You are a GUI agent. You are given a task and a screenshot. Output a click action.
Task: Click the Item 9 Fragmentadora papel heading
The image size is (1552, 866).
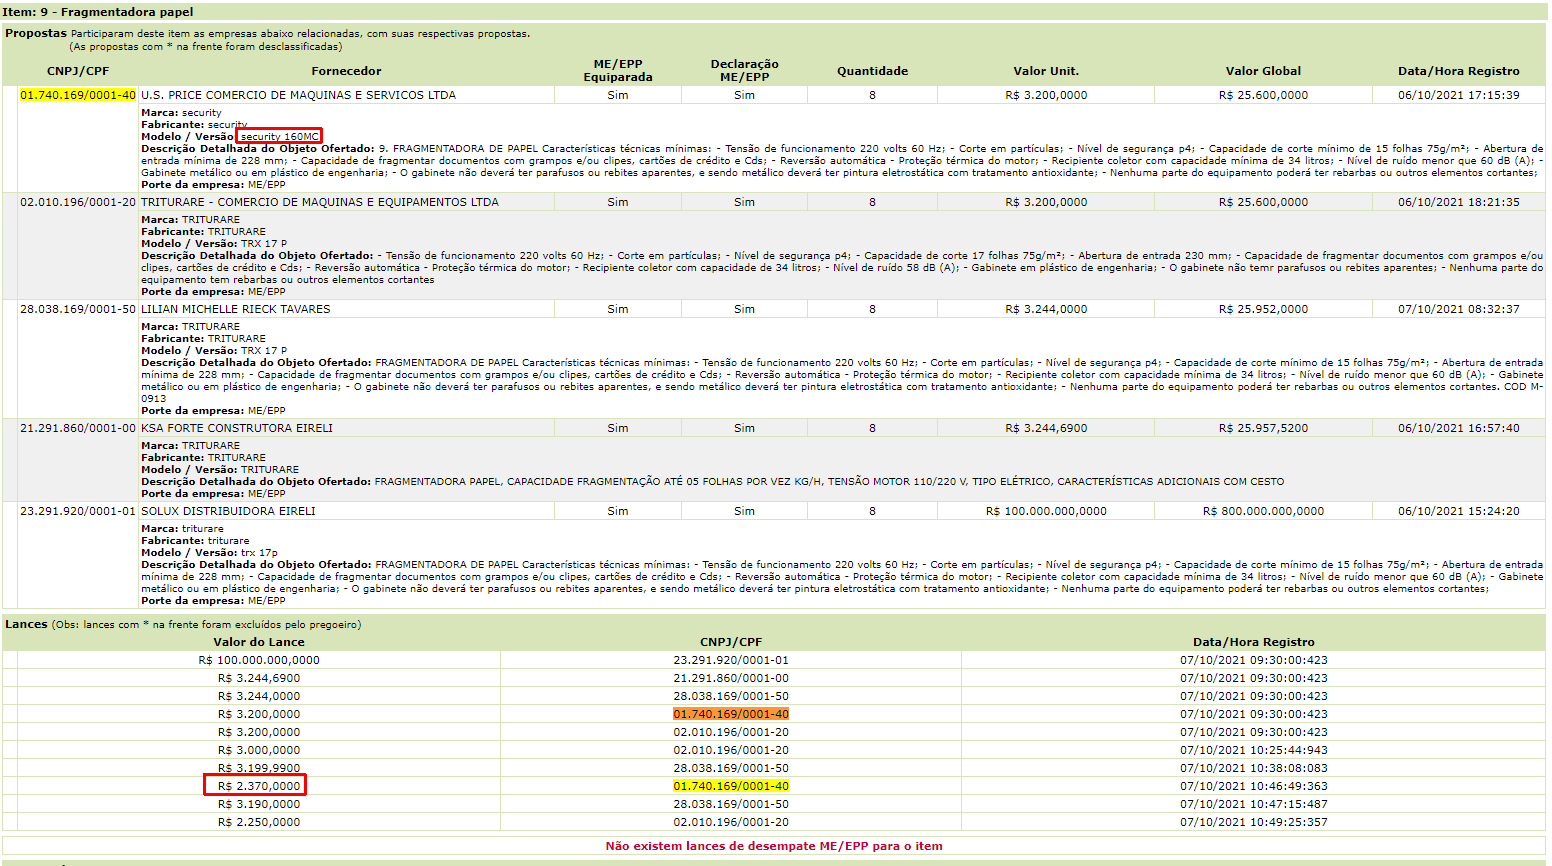[x=98, y=12]
